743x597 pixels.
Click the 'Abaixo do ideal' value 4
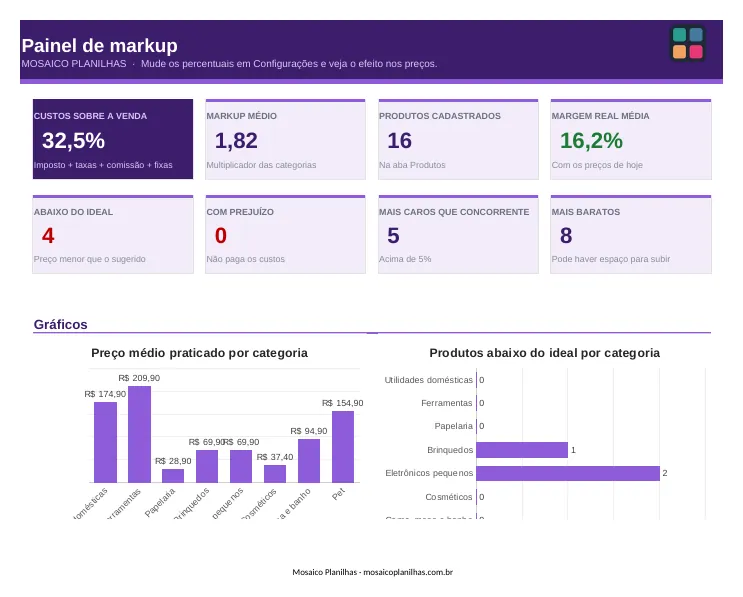coord(48,235)
